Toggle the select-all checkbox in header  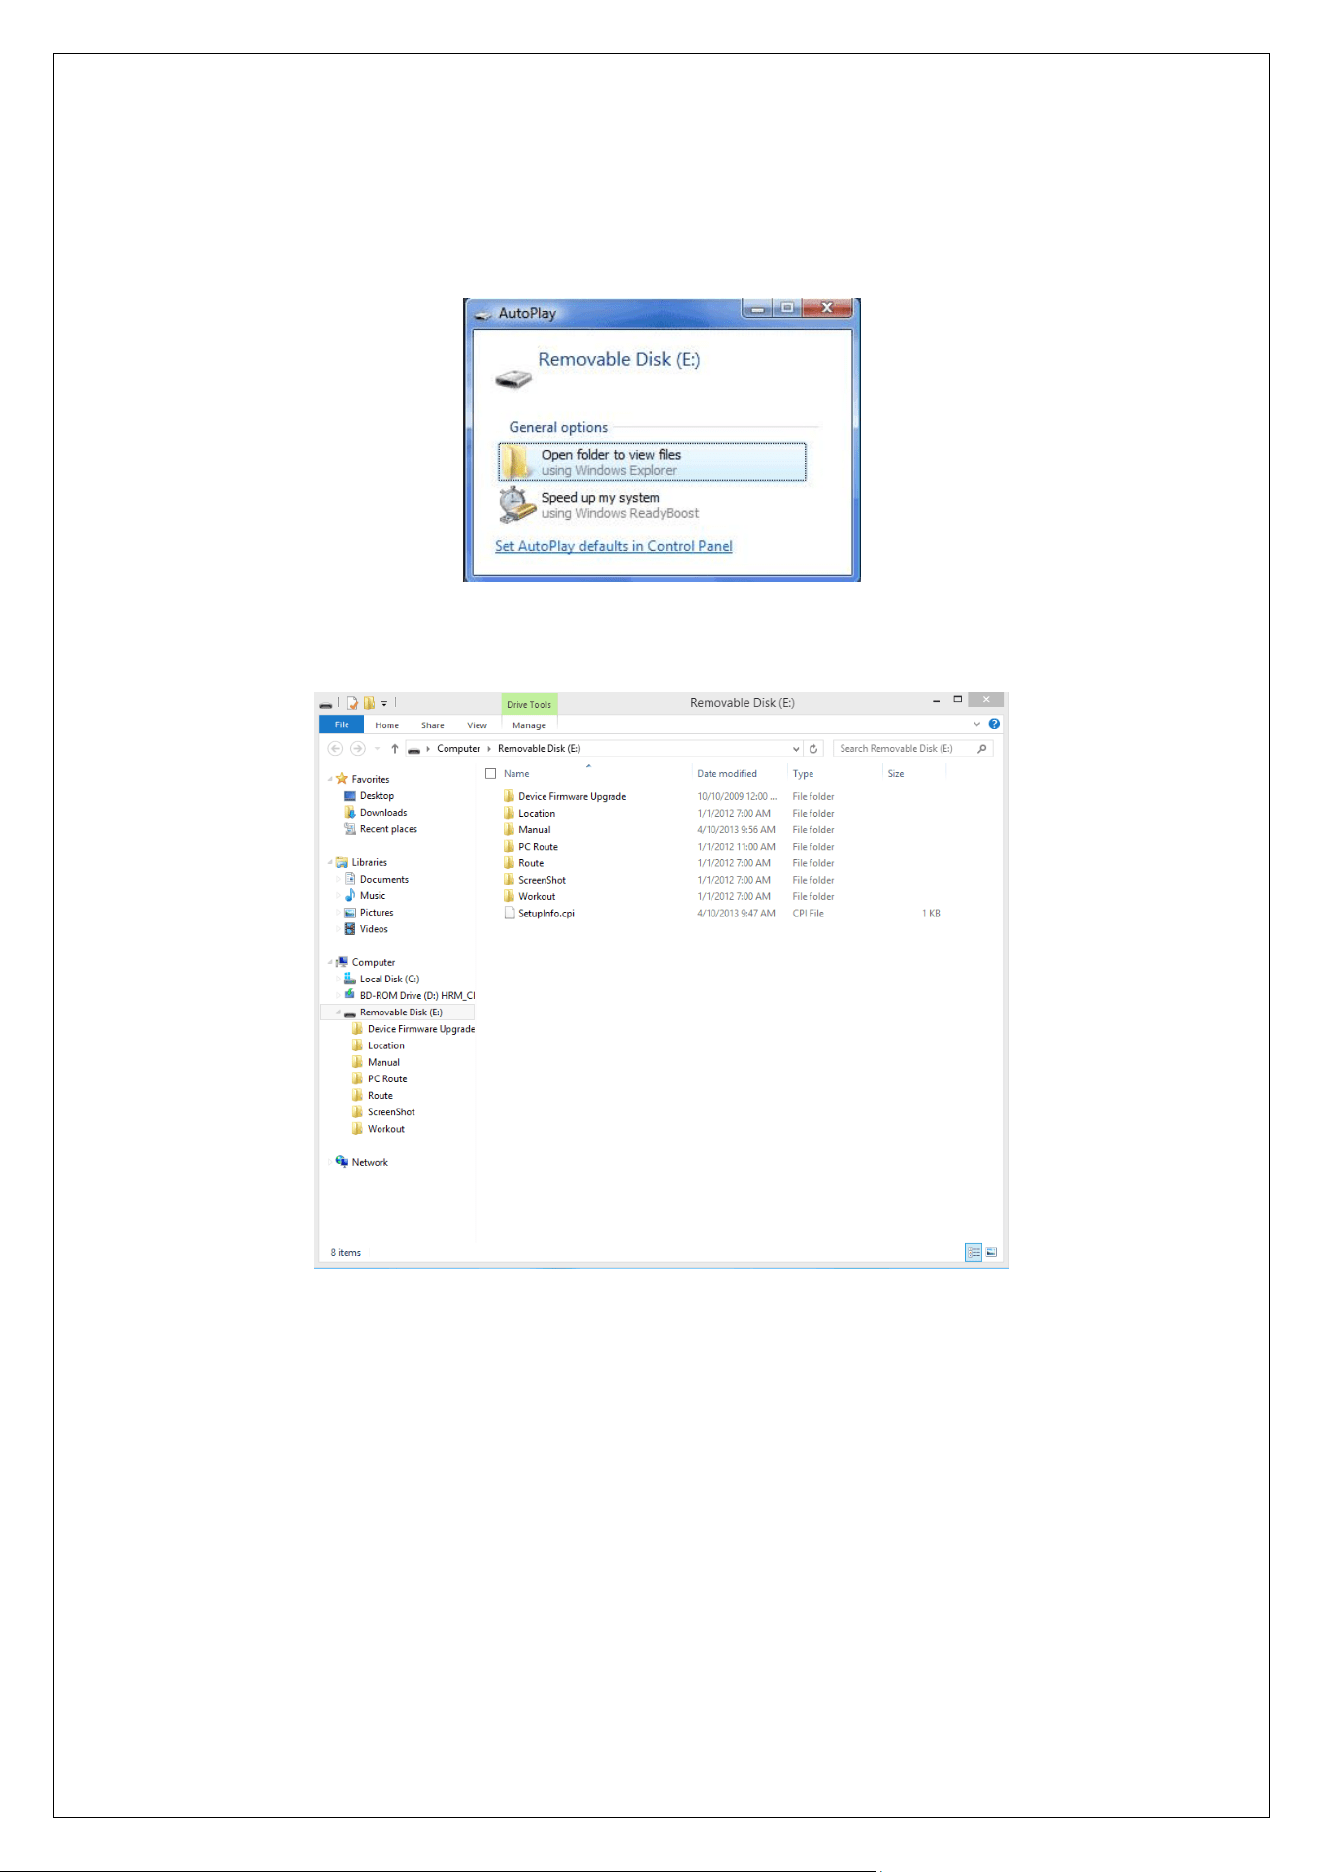tap(491, 773)
